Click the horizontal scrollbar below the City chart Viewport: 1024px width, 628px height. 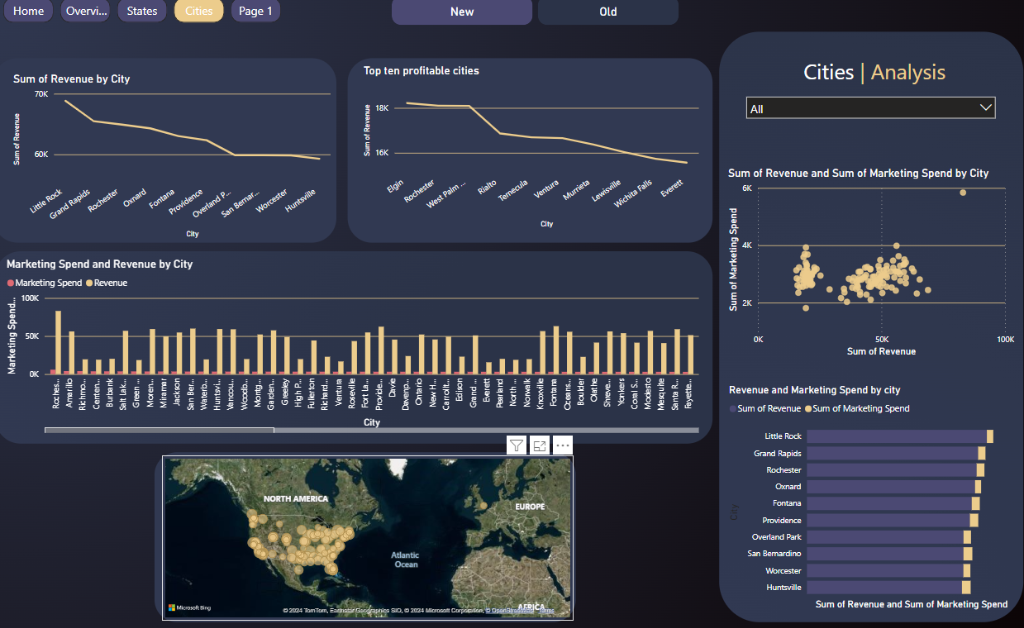tap(160, 429)
